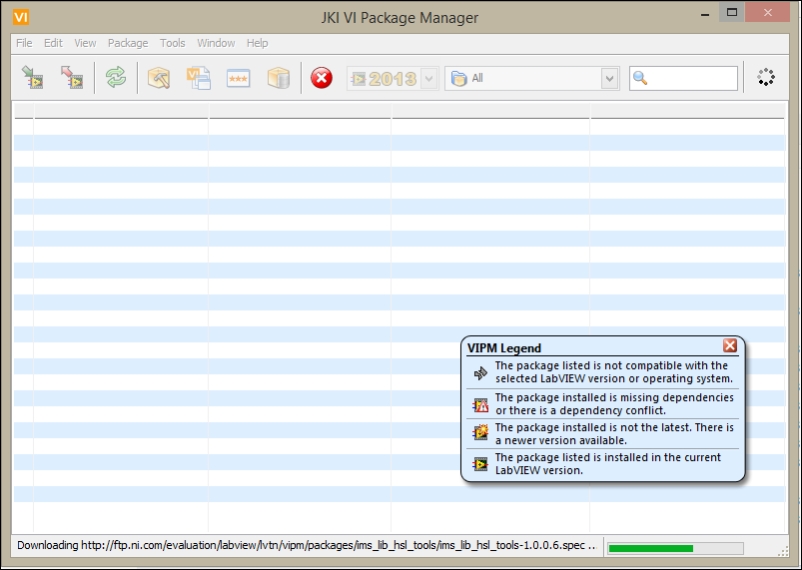Click the Uninstall Package toolbar icon
Image resolution: width=802 pixels, height=570 pixels.
[72, 78]
